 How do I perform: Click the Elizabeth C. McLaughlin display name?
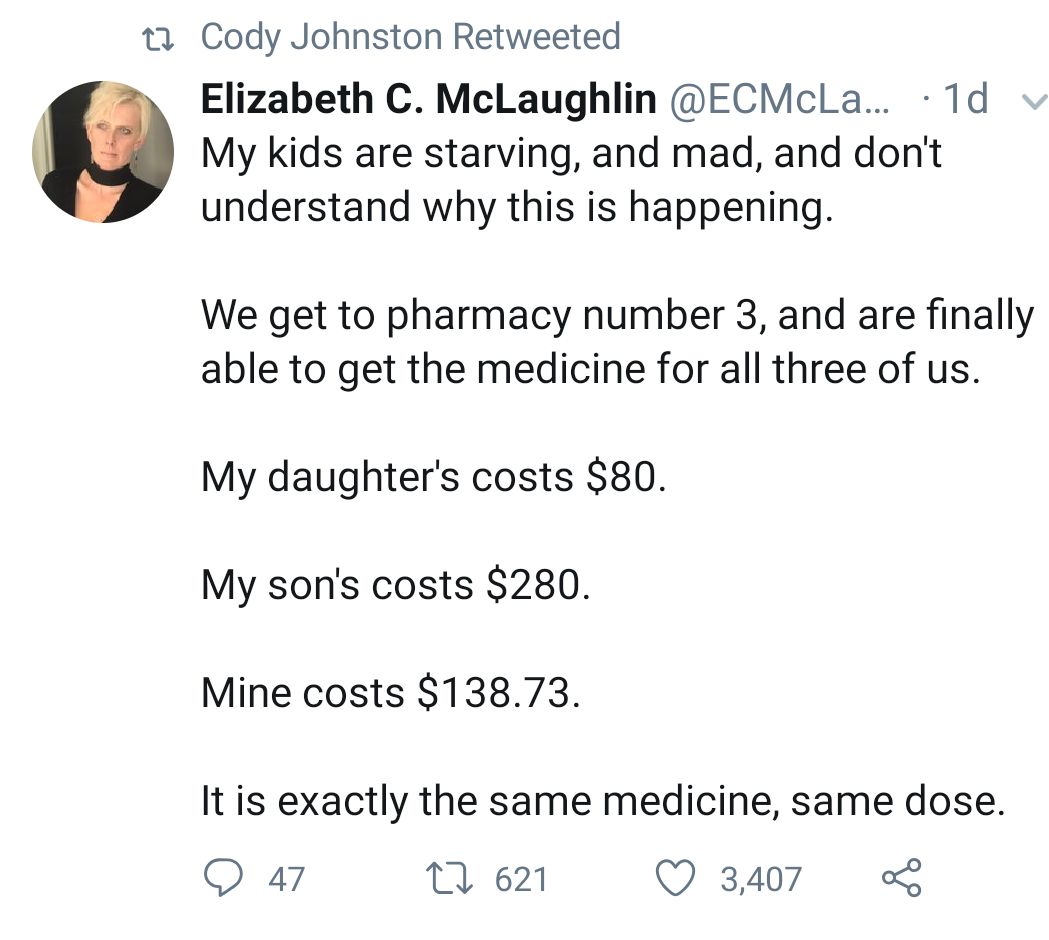429,99
